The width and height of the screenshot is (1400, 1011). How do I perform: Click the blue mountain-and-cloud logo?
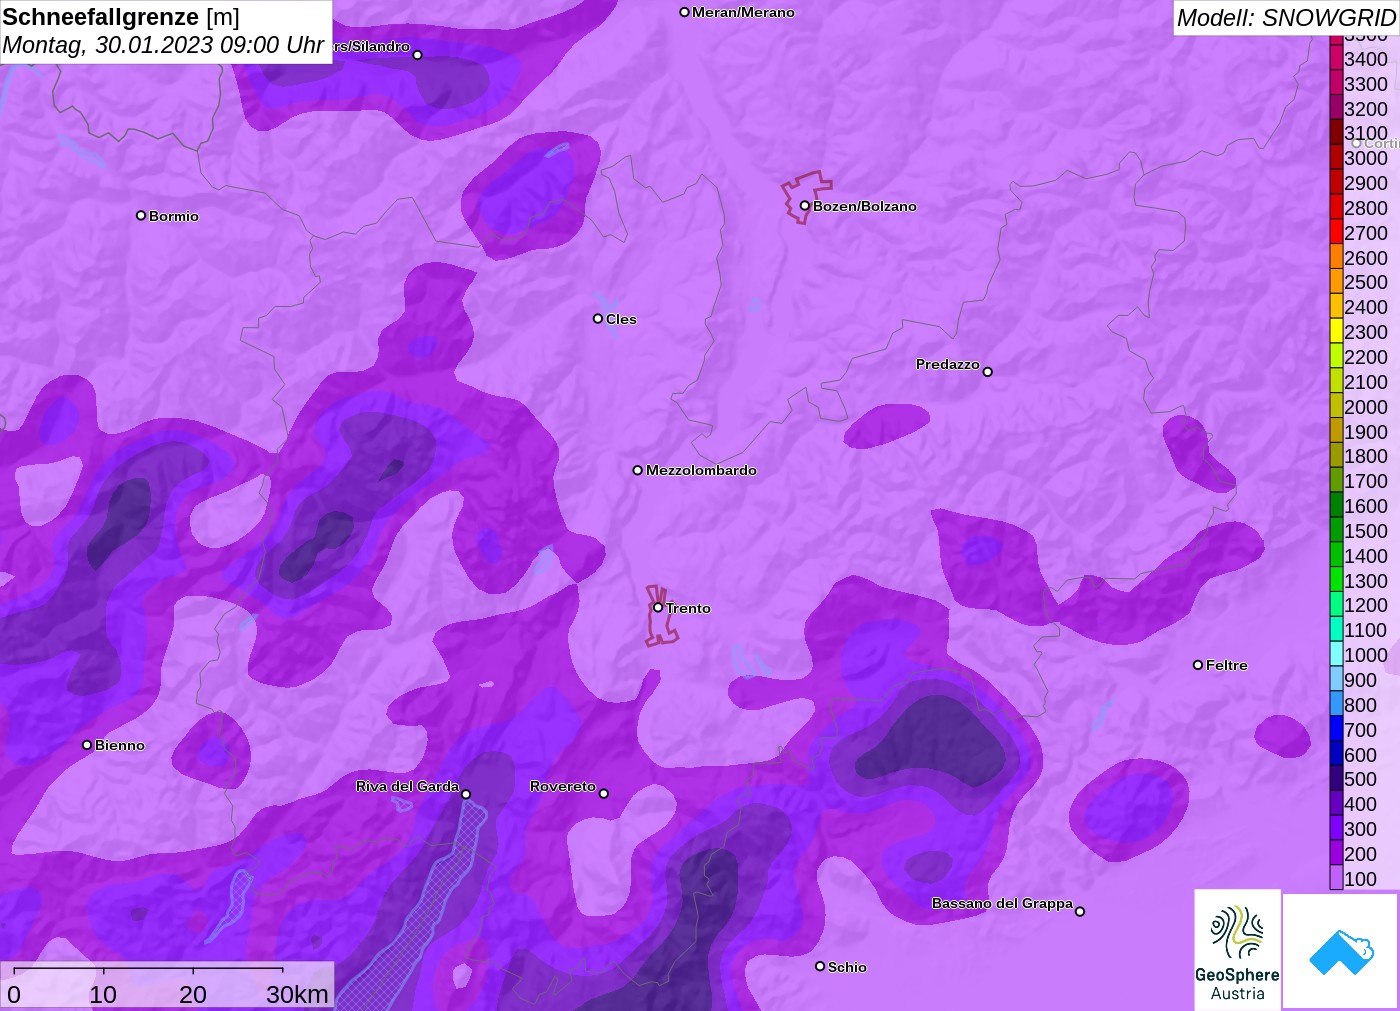coord(1341,951)
